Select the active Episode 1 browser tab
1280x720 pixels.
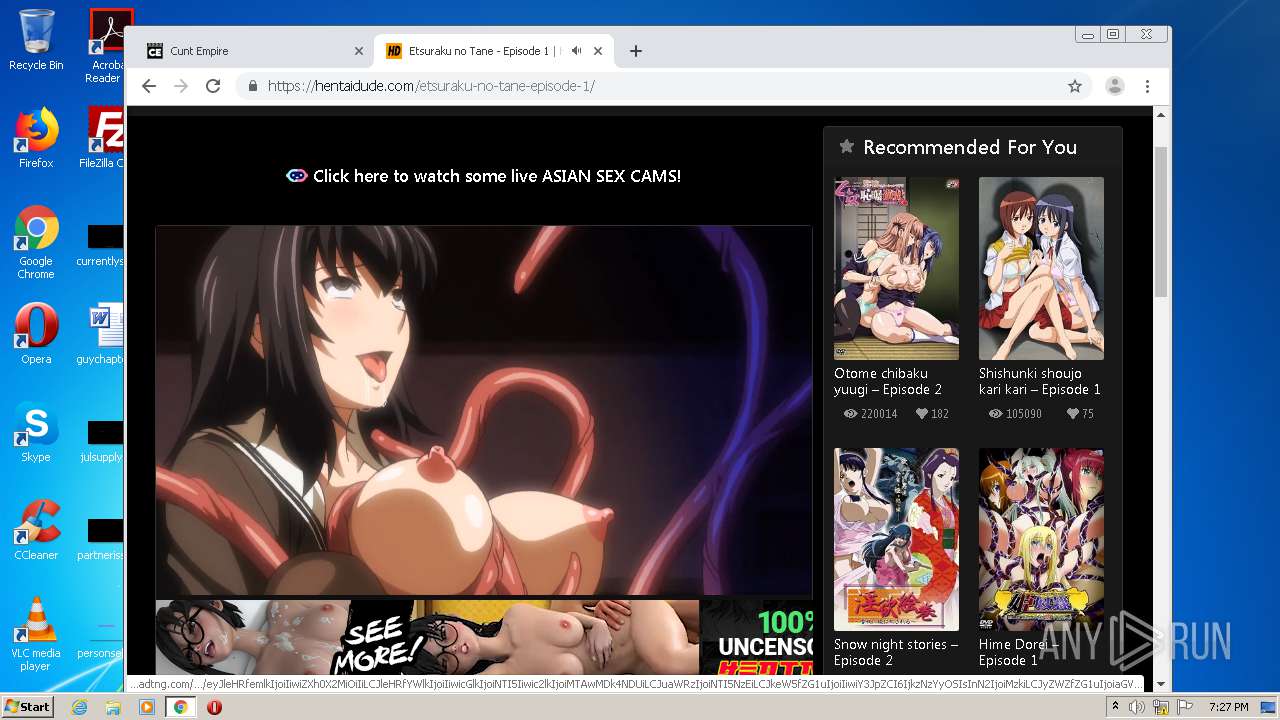pos(494,51)
